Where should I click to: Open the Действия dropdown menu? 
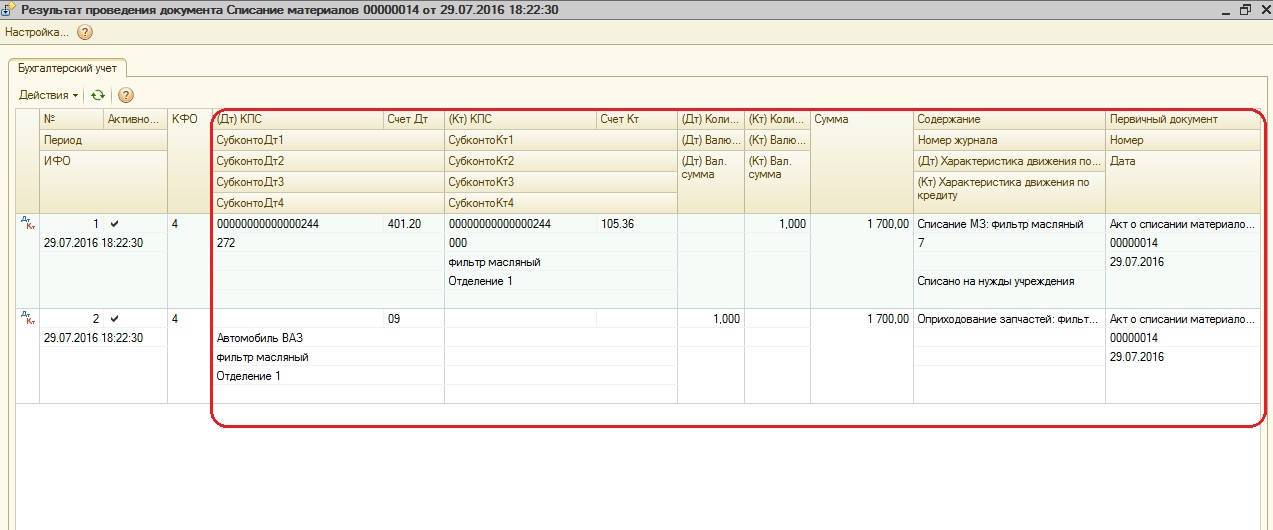pyautogui.click(x=48, y=95)
